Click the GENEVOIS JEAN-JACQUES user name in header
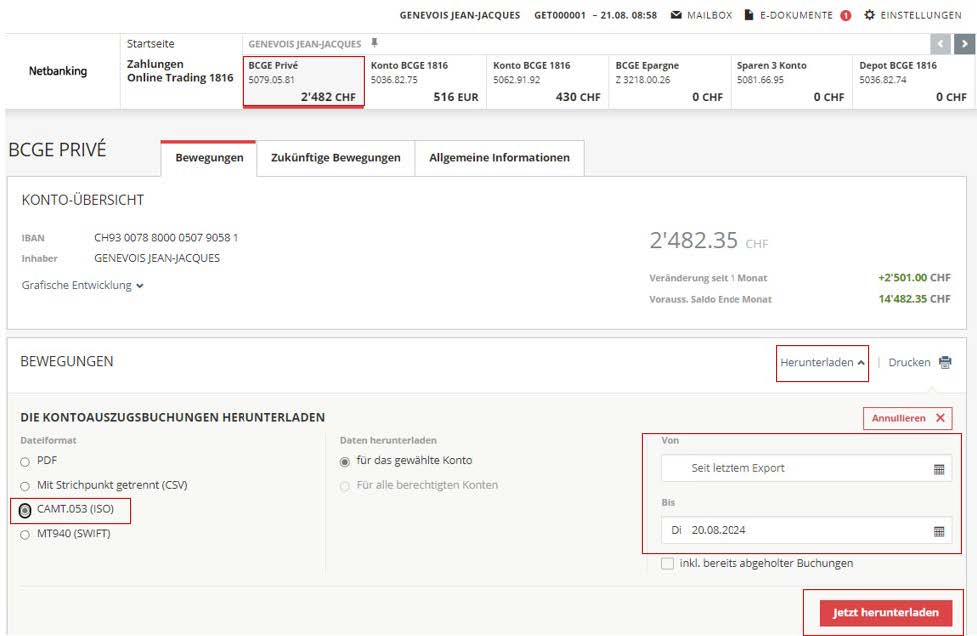This screenshot has width=977, height=636. [459, 15]
